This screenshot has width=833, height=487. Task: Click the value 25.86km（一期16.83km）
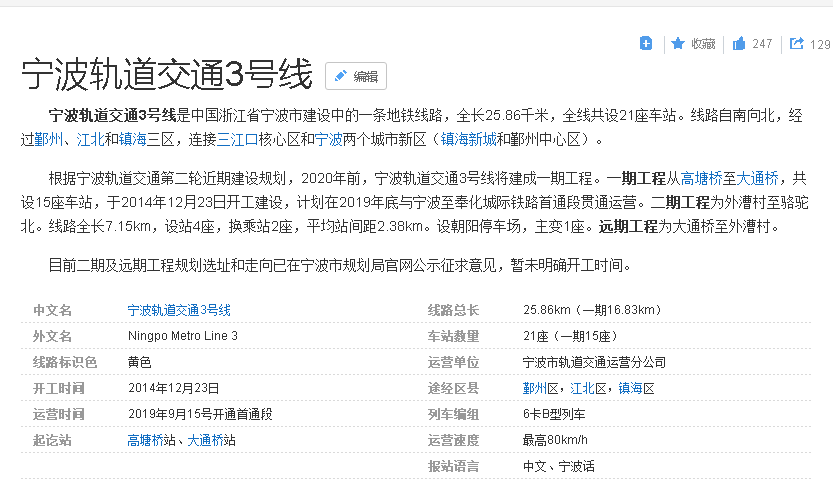click(592, 310)
